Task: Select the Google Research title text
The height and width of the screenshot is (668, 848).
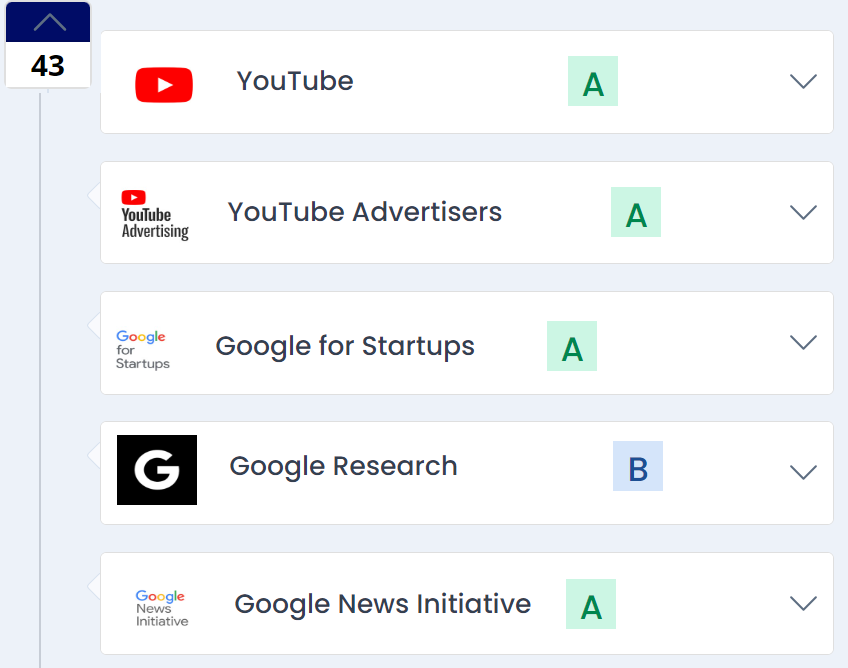Action: point(343,467)
